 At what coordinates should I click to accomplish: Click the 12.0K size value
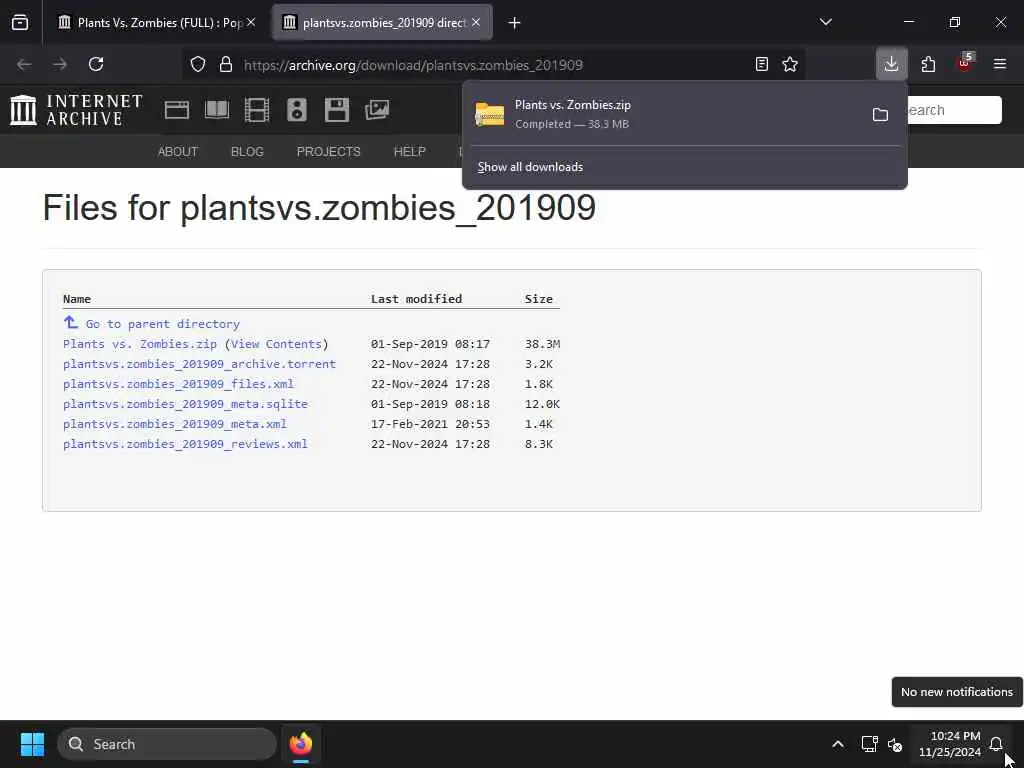[543, 404]
